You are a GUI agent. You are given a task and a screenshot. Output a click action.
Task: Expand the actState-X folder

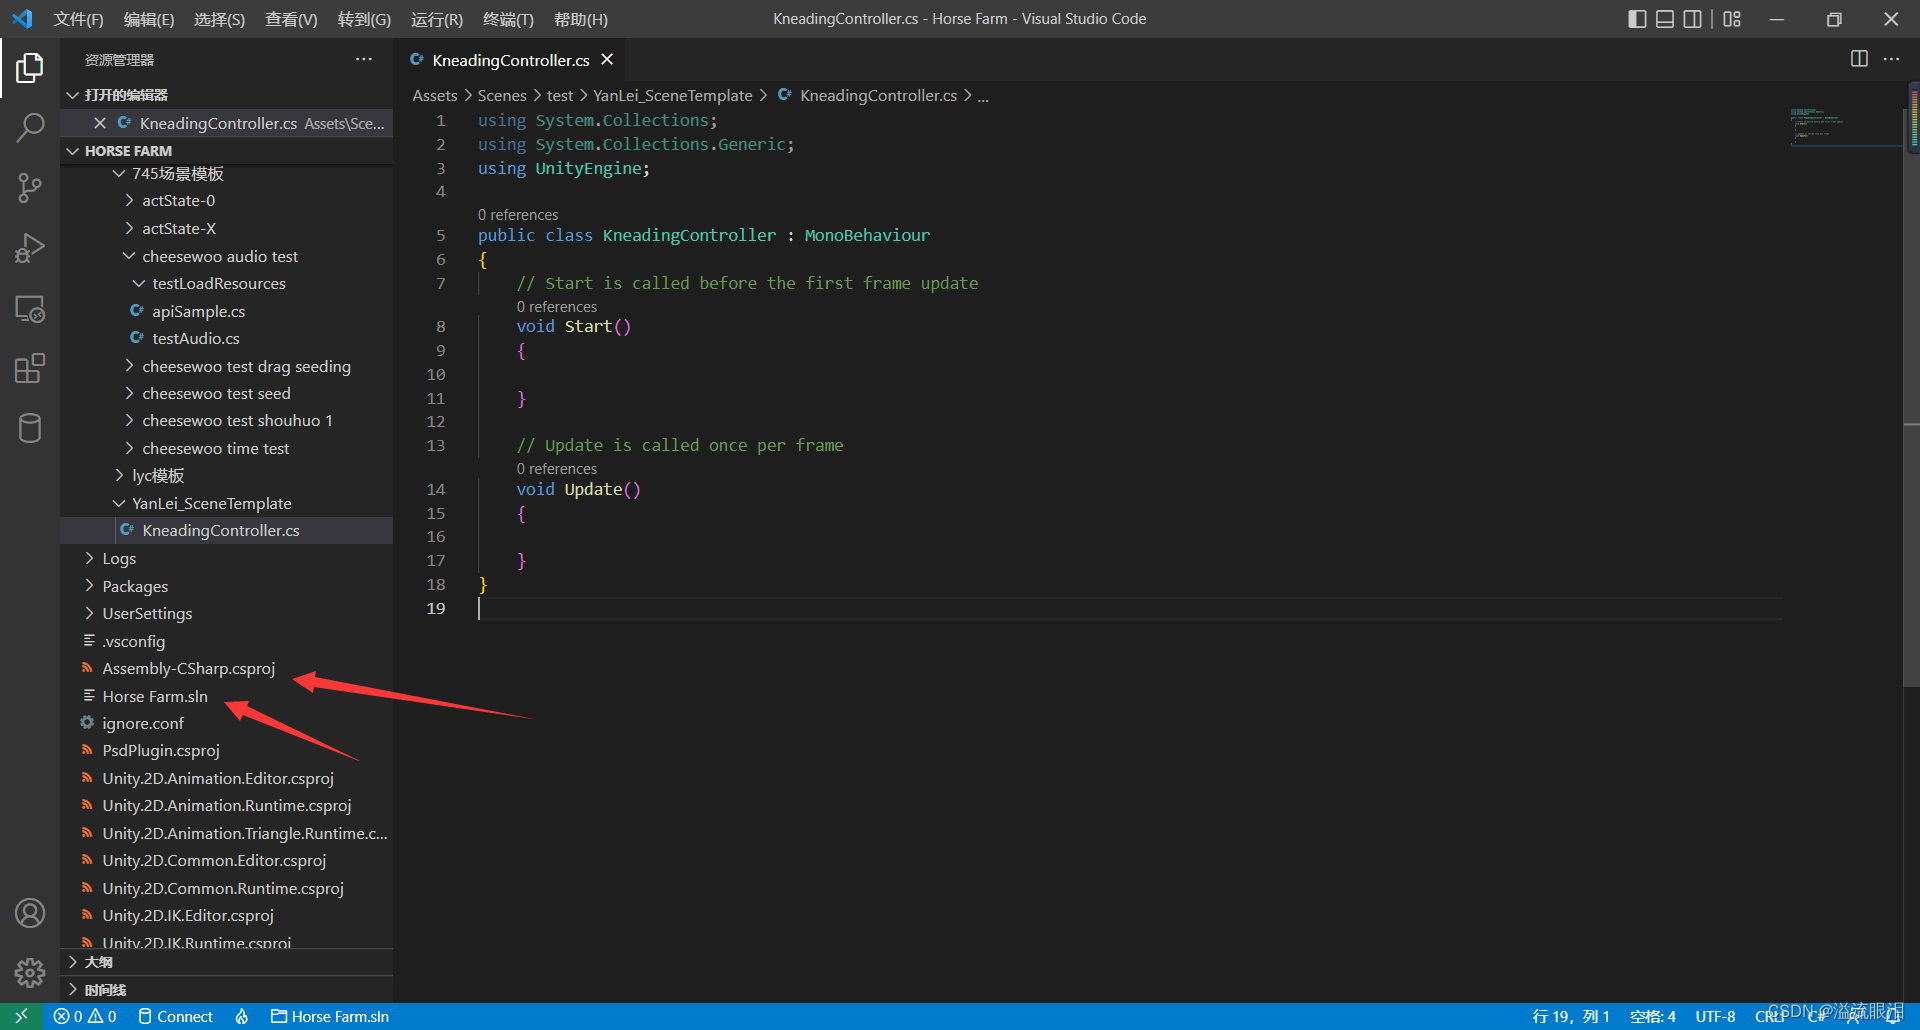pos(227,229)
